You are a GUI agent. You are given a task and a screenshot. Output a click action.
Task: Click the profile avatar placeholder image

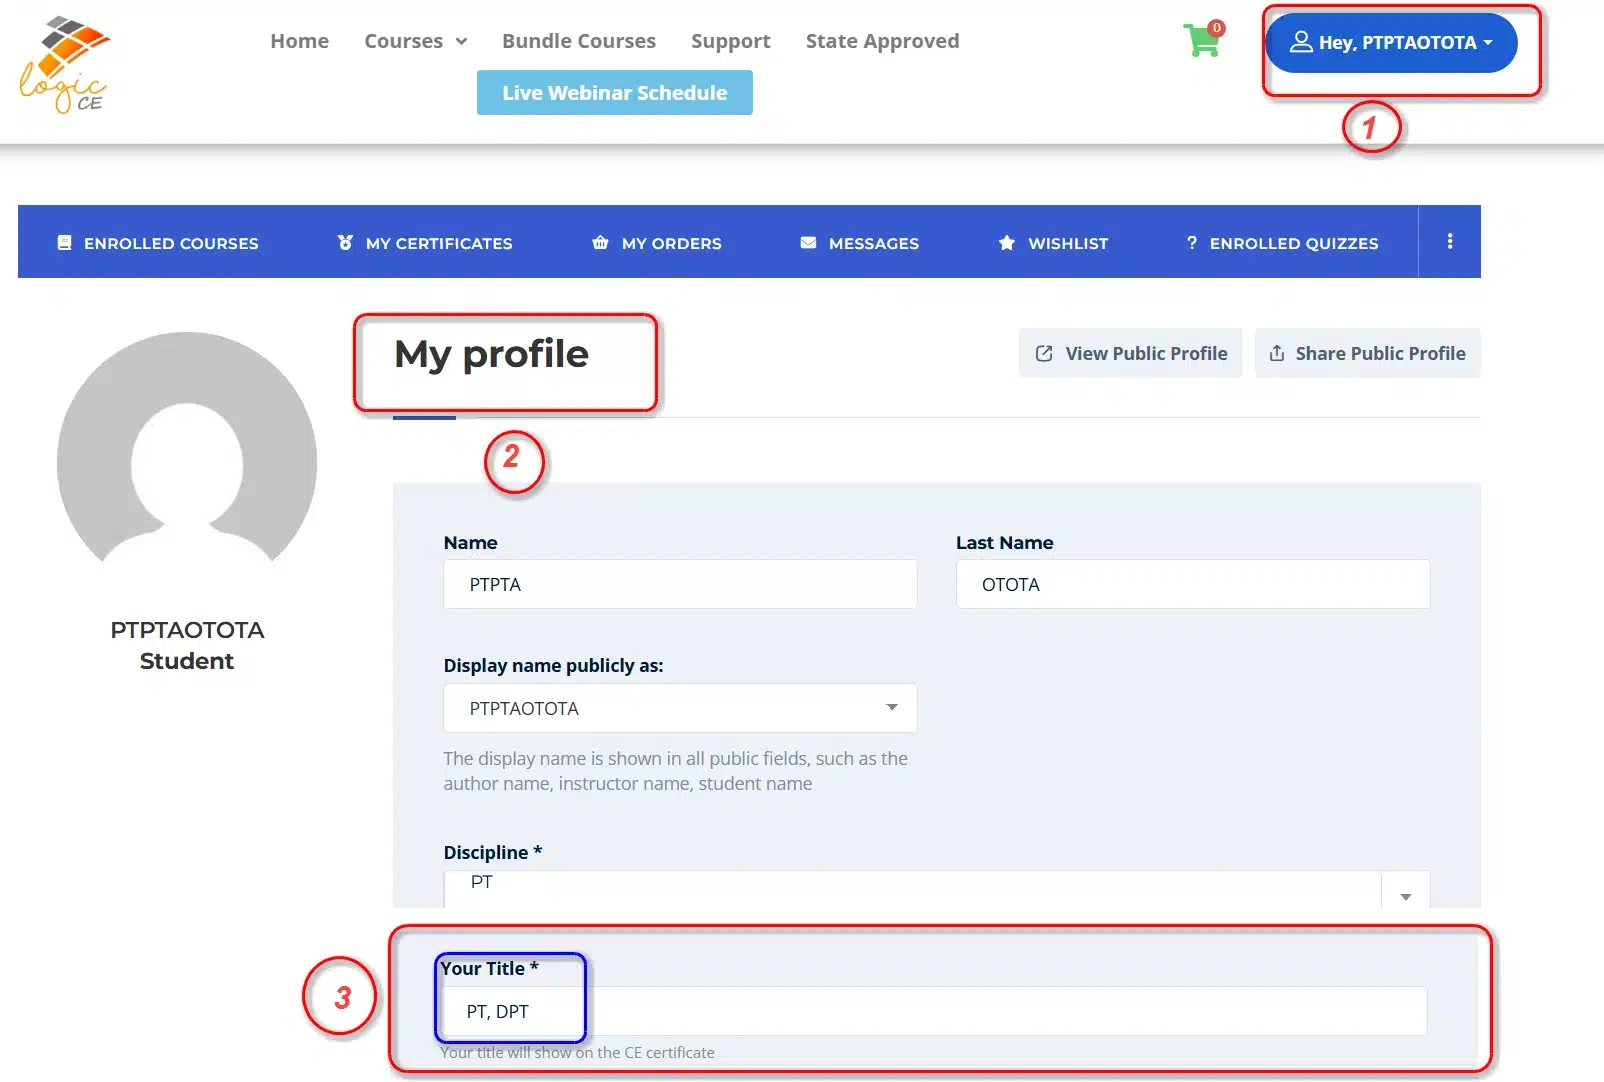coord(187,452)
